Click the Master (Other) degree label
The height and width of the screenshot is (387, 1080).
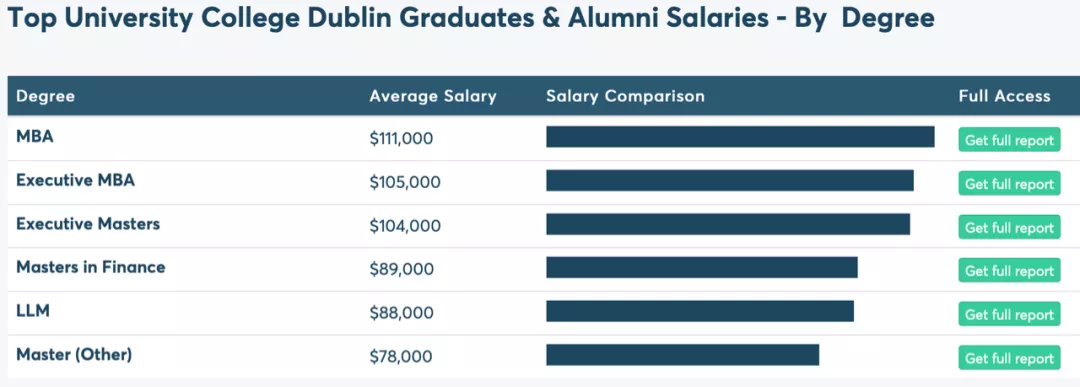tap(74, 355)
